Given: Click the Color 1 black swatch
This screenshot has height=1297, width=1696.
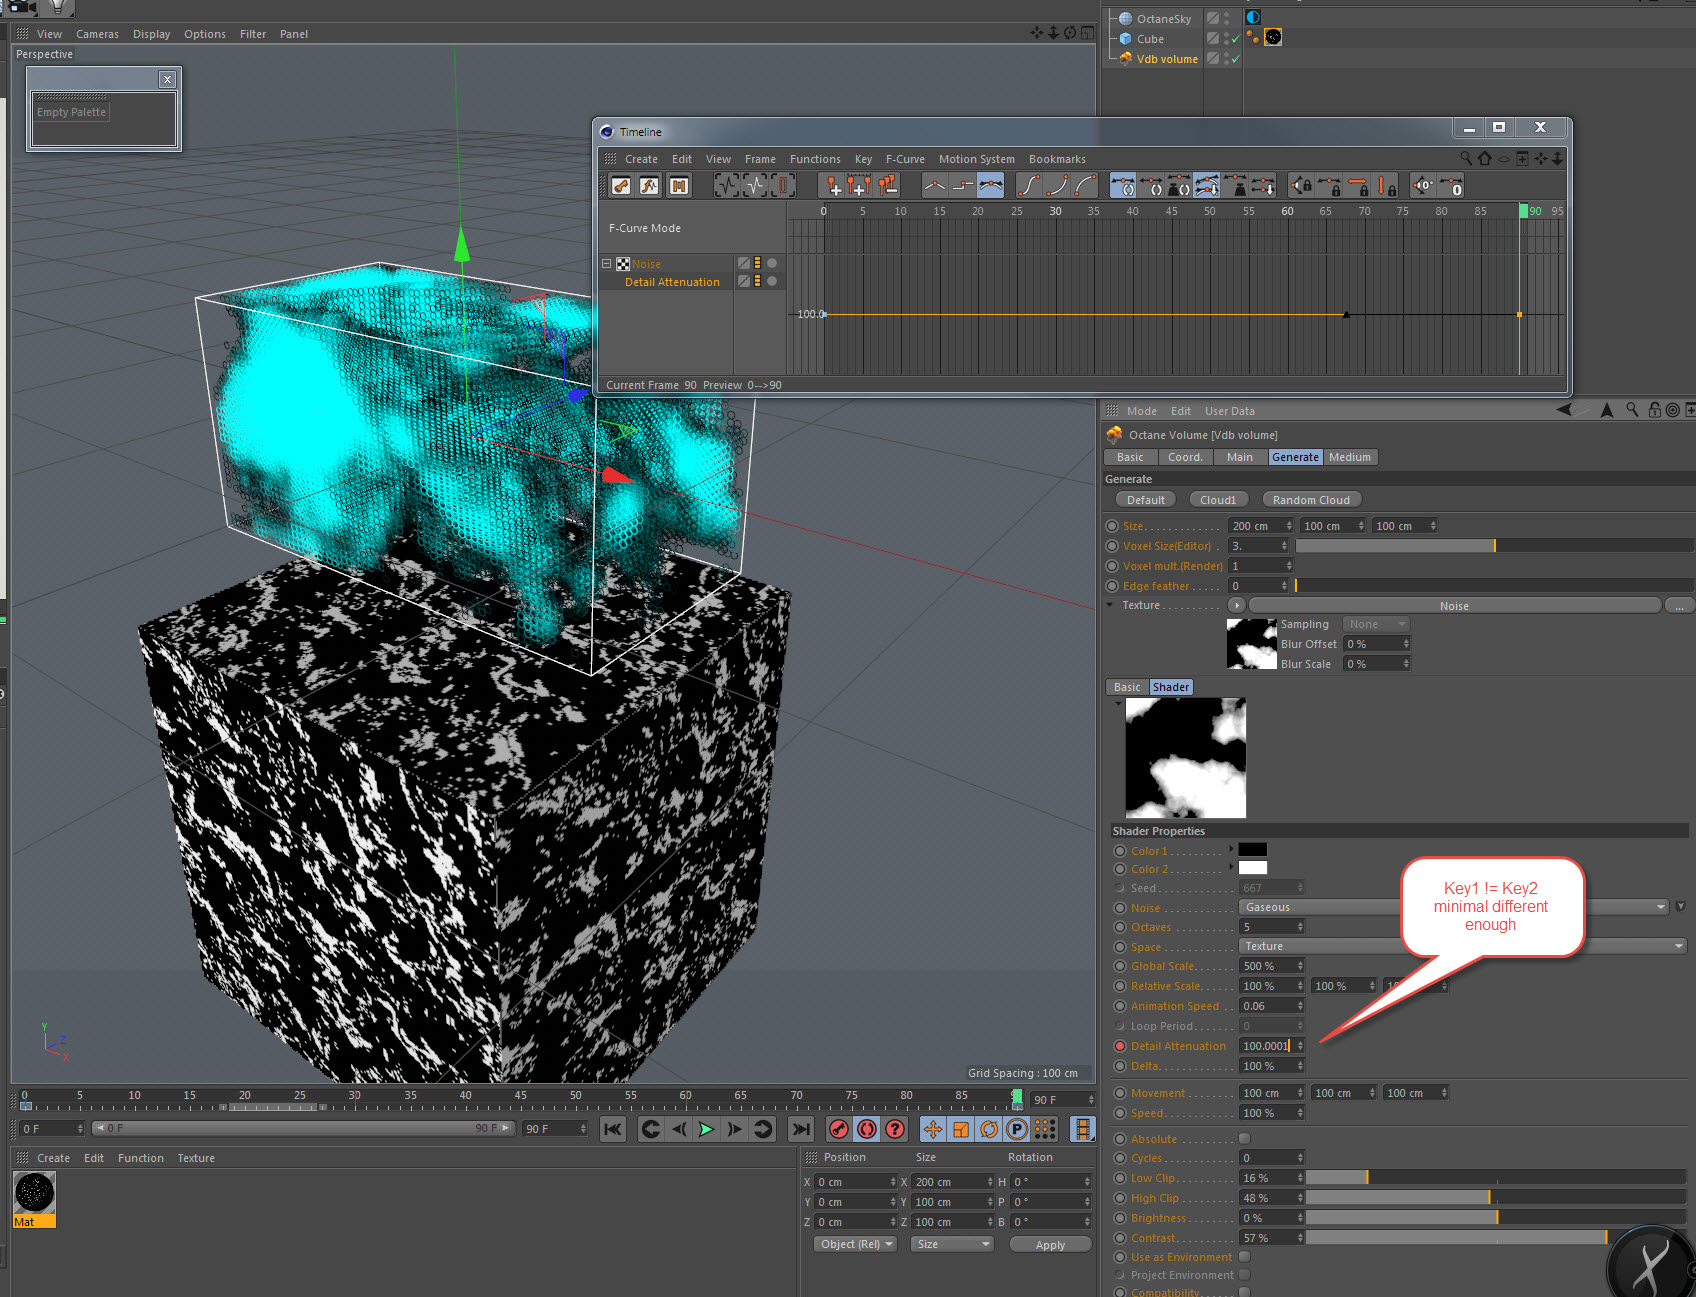Looking at the screenshot, I should (1252, 849).
